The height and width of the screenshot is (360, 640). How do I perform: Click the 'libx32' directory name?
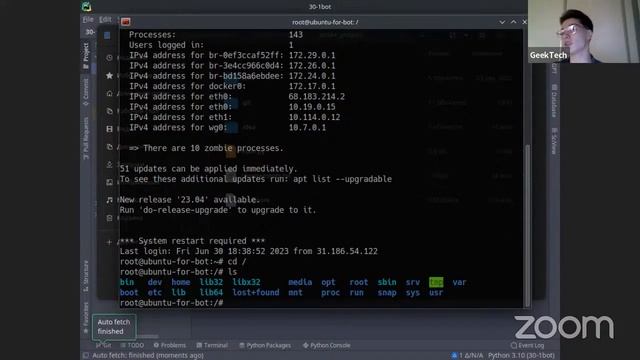[246, 282]
